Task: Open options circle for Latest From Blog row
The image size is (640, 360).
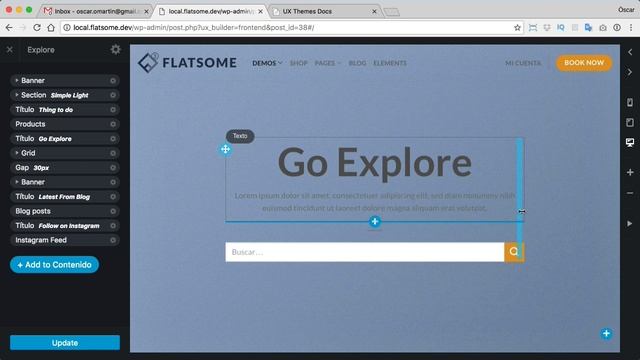Action: 113,197
